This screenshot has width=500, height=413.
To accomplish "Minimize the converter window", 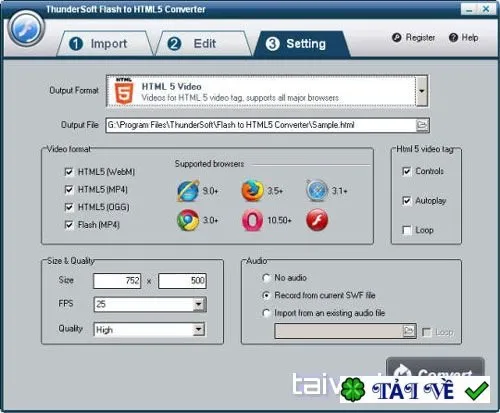I will pyautogui.click(x=469, y=9).
